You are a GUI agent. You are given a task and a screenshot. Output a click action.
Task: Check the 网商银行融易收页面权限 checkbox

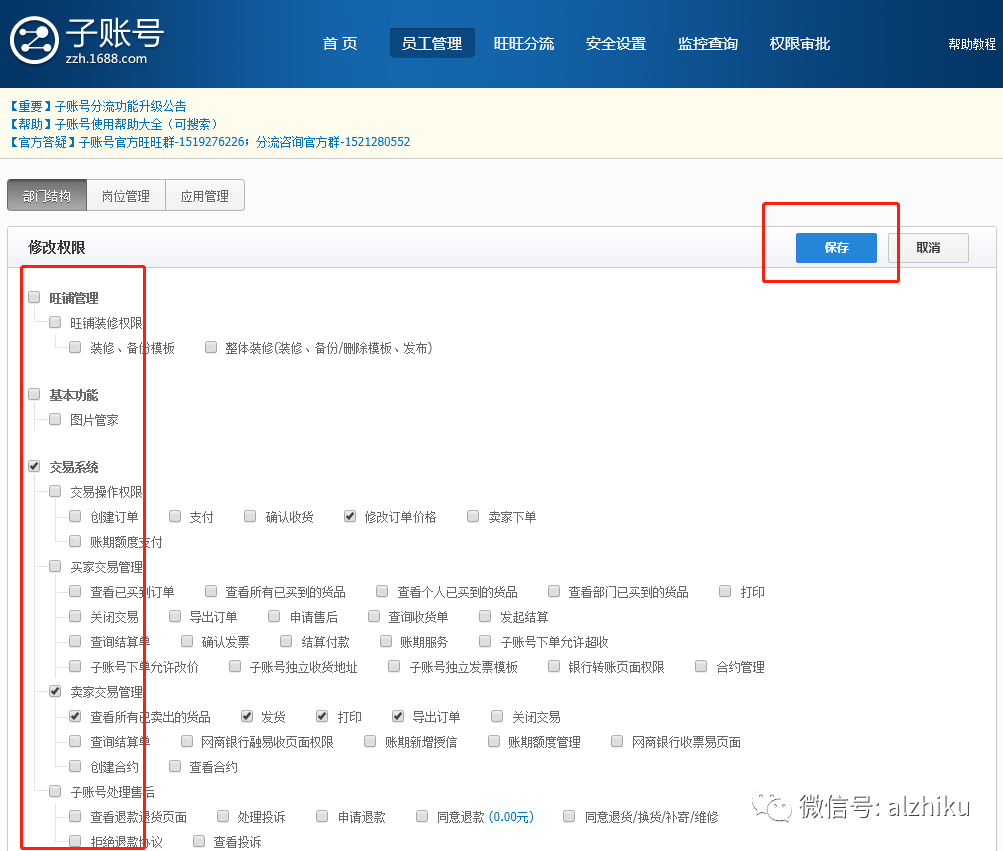187,741
